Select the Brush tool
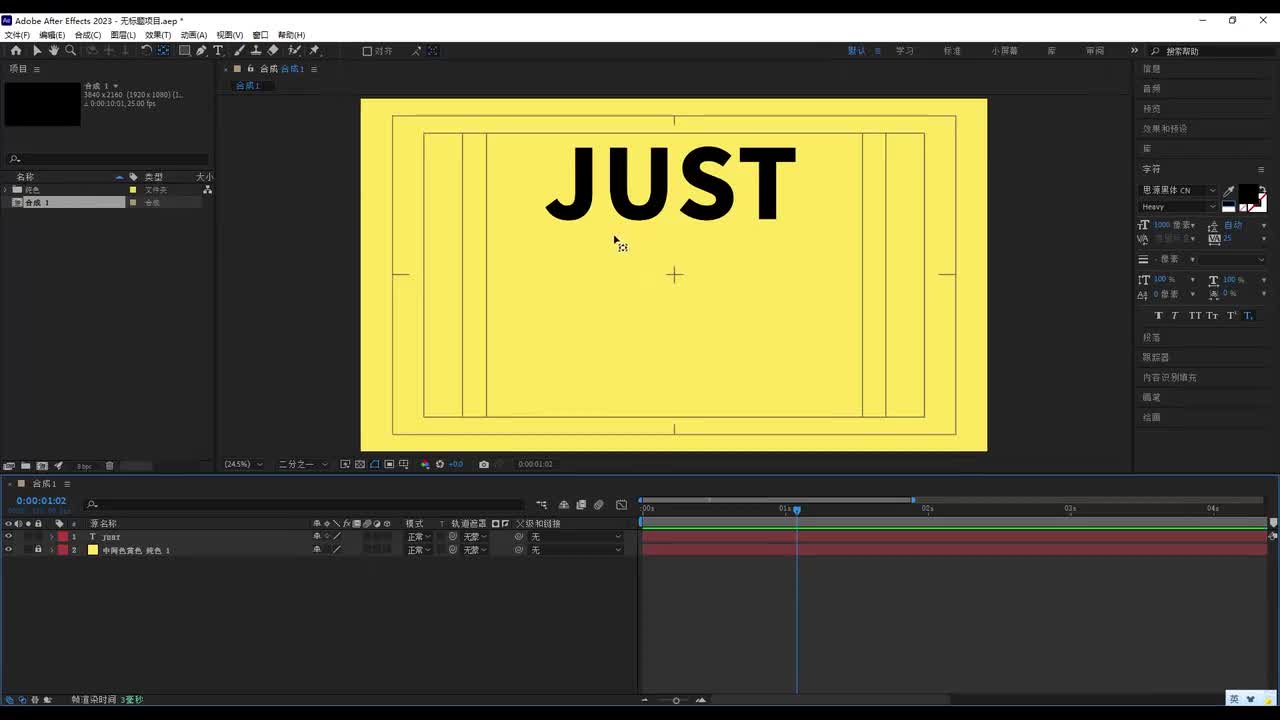The width and height of the screenshot is (1280, 720). click(240, 50)
